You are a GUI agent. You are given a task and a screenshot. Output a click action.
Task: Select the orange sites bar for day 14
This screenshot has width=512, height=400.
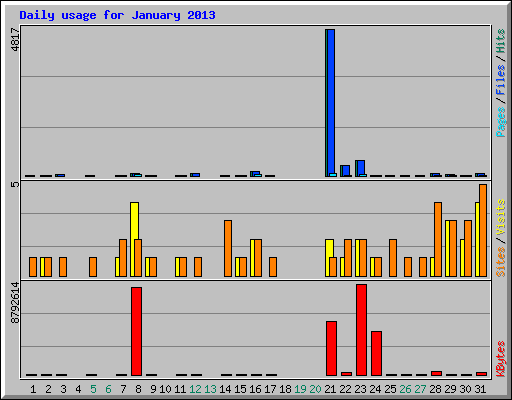coord(228,248)
